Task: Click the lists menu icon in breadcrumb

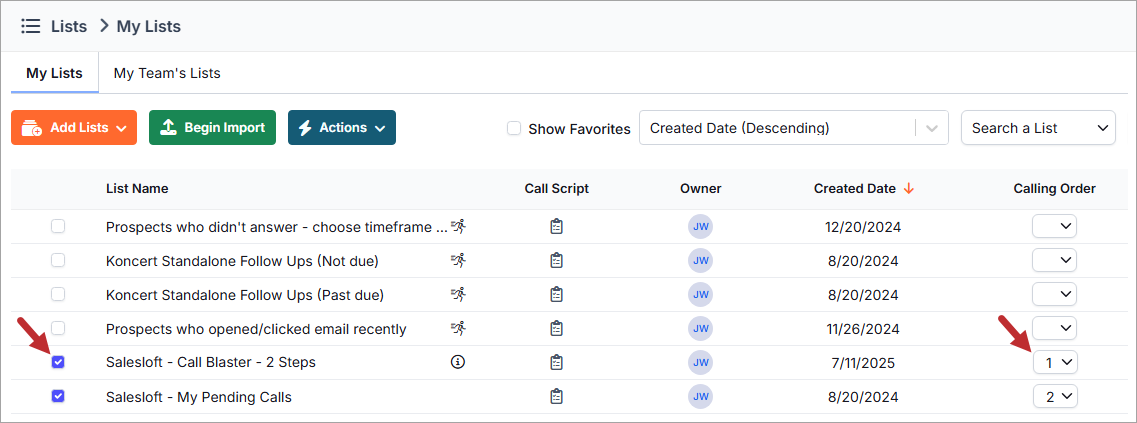Action: coord(30,26)
